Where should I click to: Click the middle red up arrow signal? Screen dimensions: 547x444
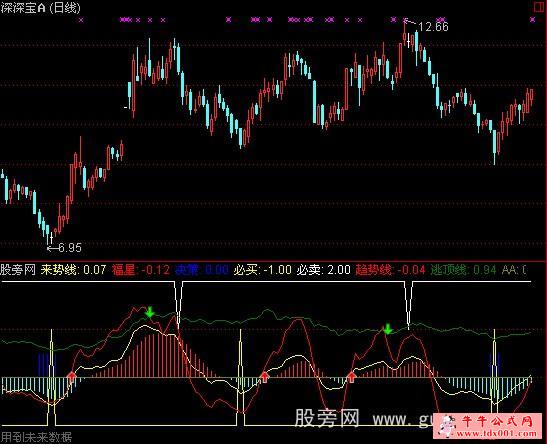(264, 377)
